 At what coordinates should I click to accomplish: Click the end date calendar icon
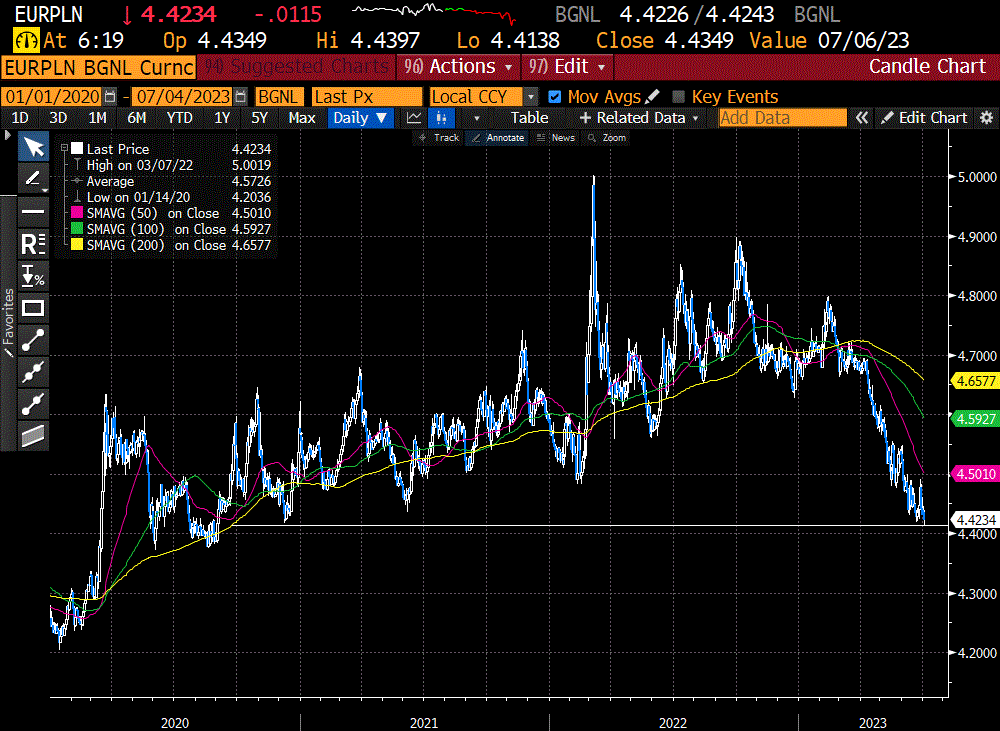coord(240,97)
